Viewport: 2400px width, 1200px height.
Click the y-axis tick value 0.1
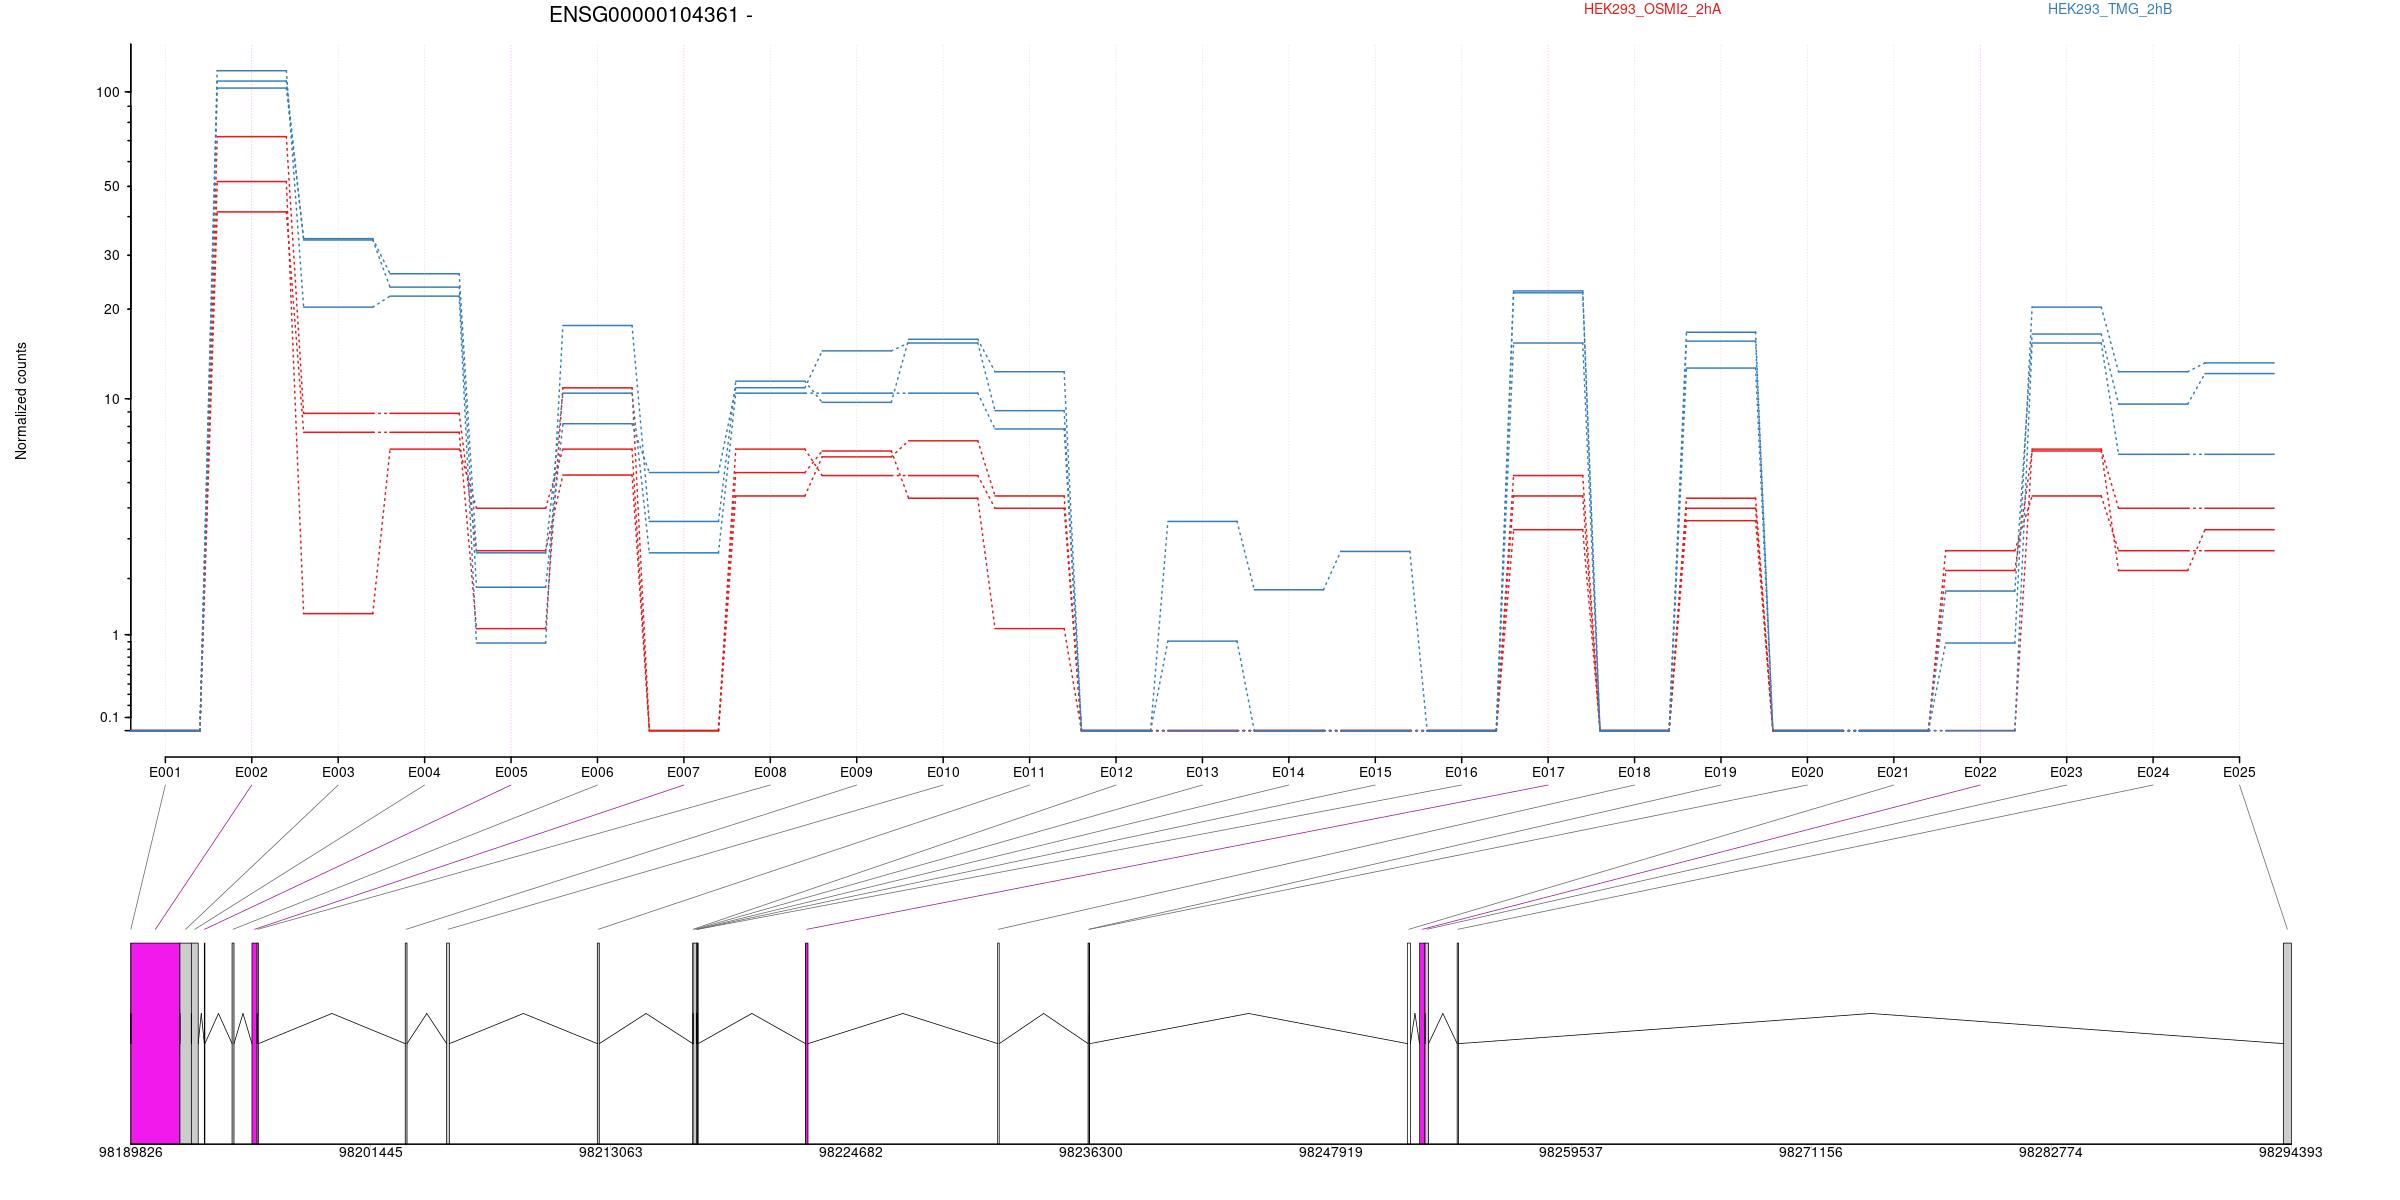(109, 717)
